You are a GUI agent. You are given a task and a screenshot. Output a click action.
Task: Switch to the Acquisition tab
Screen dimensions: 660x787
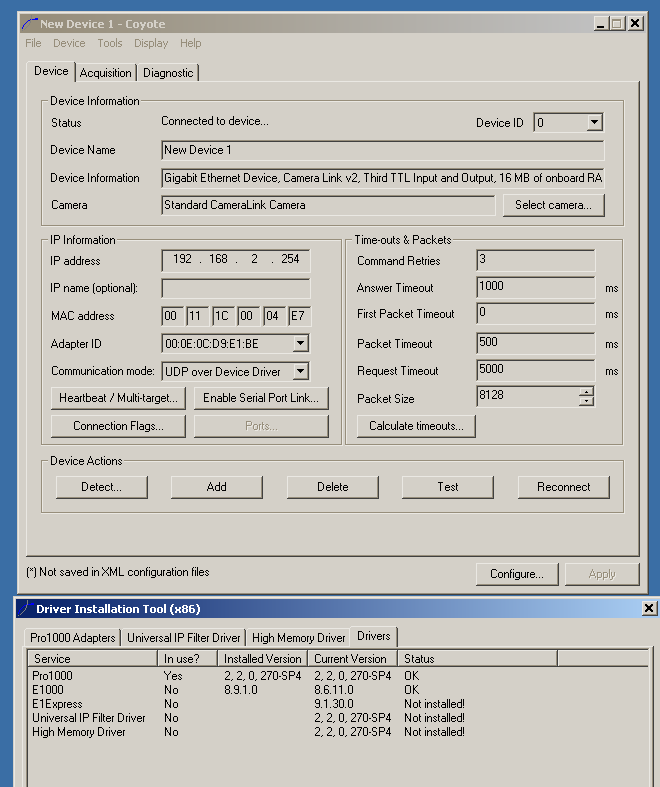(x=105, y=73)
